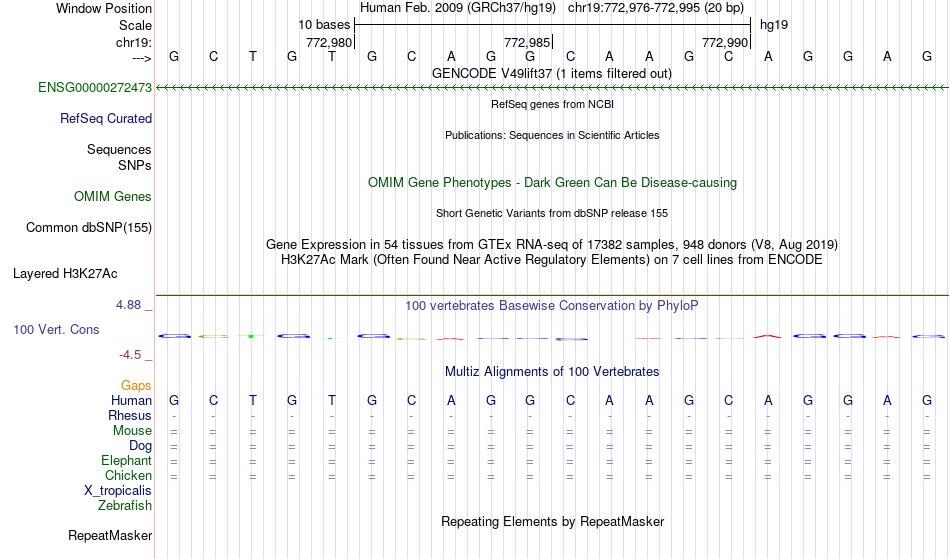950x559 pixels.
Task: Click the green ENSG00000272473 transcript arrow line
Action: (552, 88)
